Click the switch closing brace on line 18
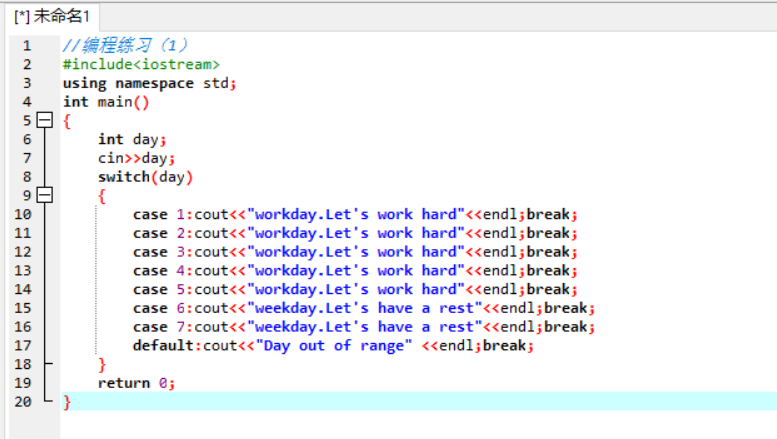The width and height of the screenshot is (777, 439). tap(102, 365)
